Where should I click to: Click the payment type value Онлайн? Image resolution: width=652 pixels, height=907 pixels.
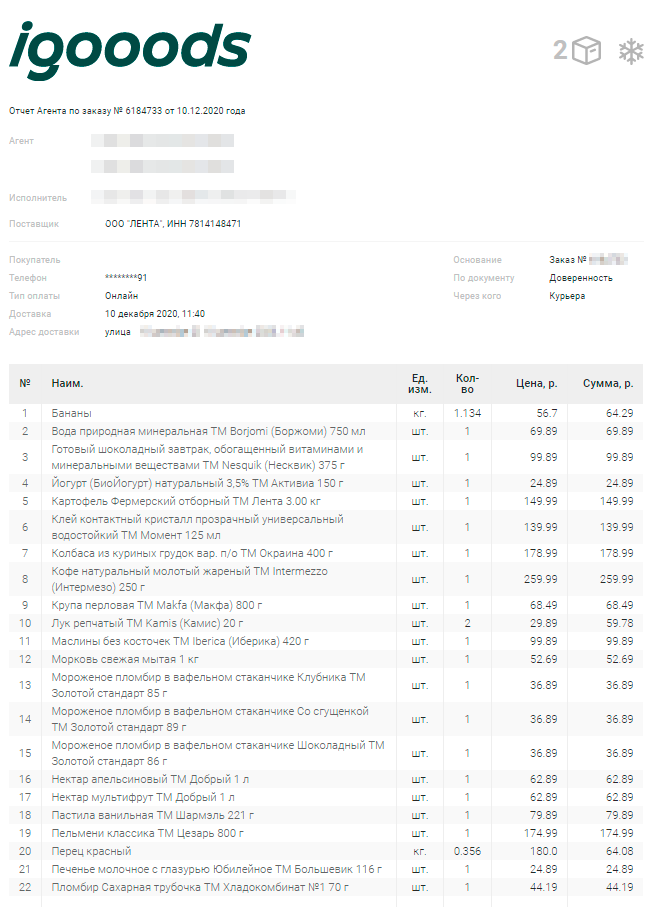click(121, 296)
